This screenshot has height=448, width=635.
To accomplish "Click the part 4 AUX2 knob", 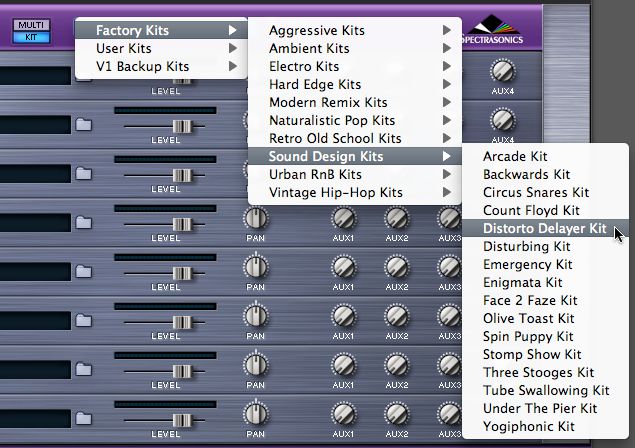I will (x=396, y=219).
